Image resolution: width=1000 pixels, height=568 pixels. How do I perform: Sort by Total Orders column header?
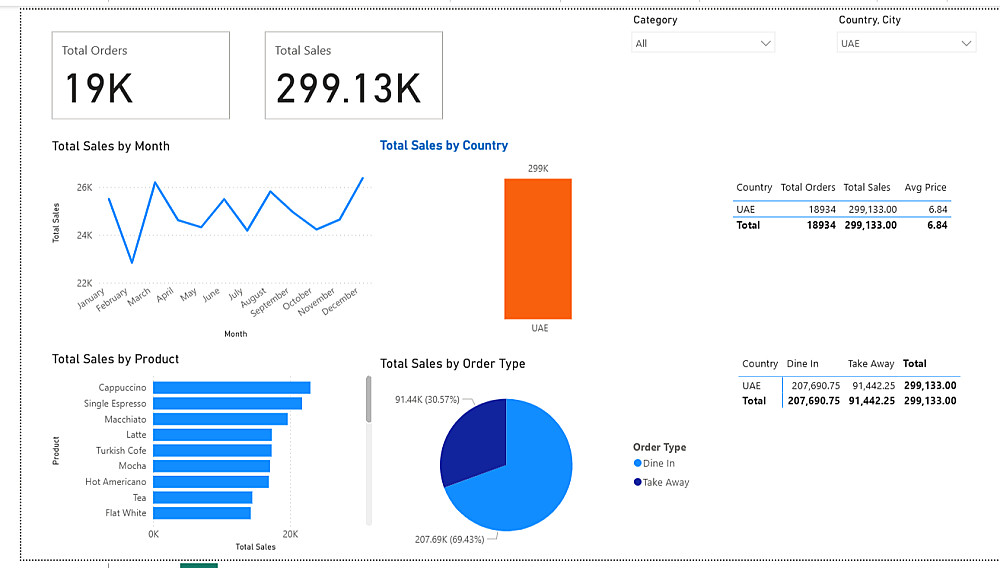(807, 187)
